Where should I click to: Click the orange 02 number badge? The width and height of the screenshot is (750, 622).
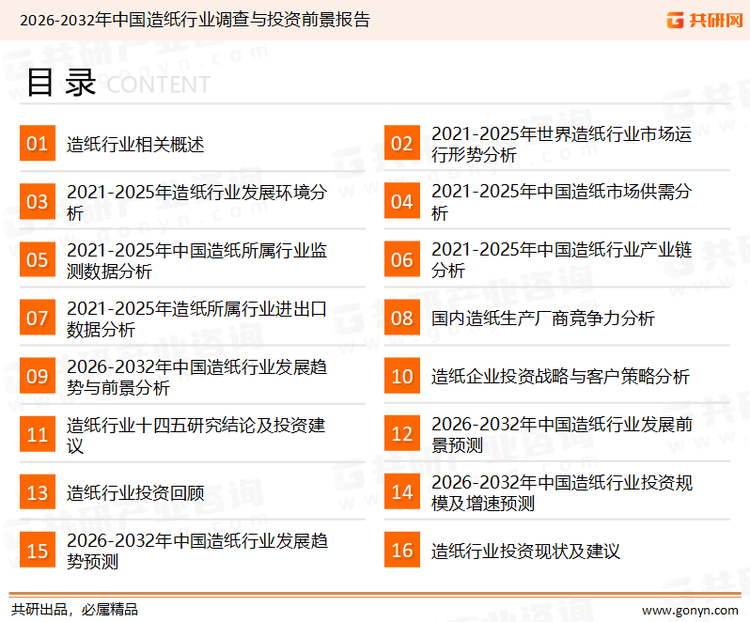402,144
